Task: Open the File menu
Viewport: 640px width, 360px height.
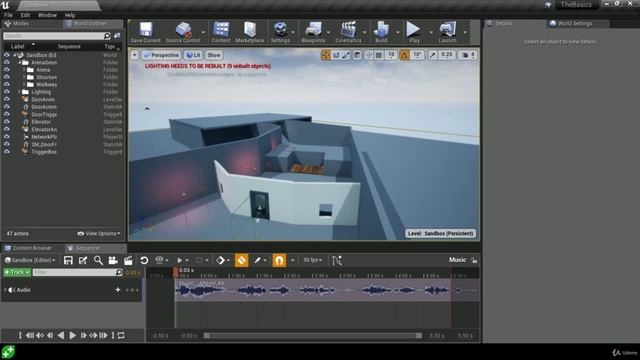Action: (9, 15)
